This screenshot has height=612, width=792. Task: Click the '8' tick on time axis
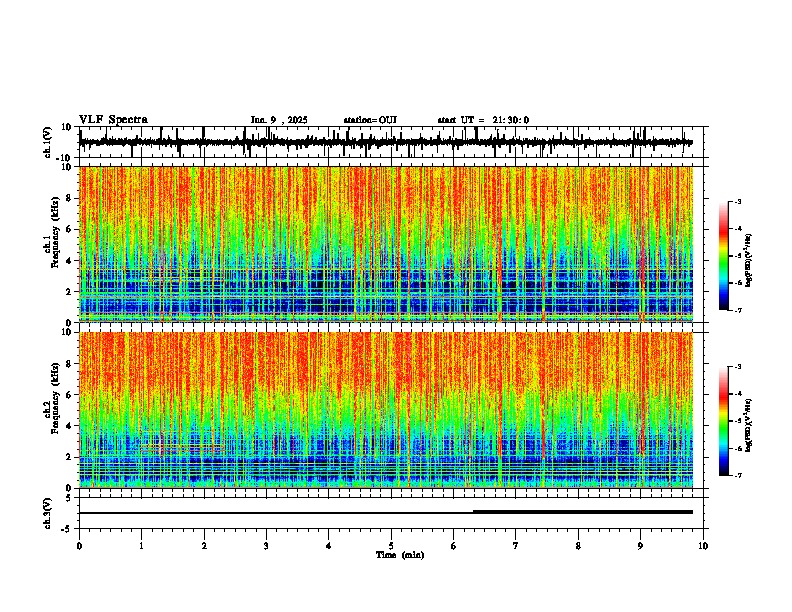point(578,546)
